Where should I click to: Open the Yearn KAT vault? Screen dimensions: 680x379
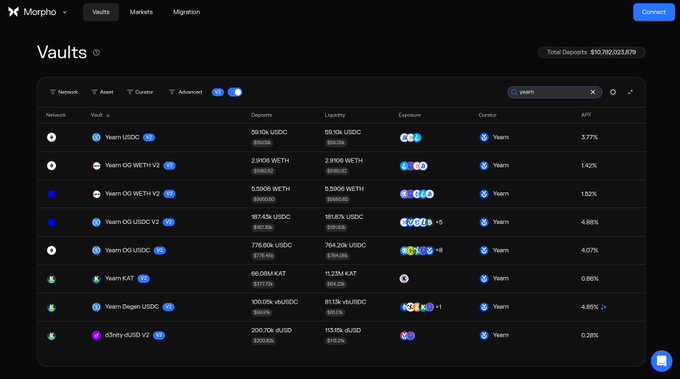pyautogui.click(x=341, y=279)
